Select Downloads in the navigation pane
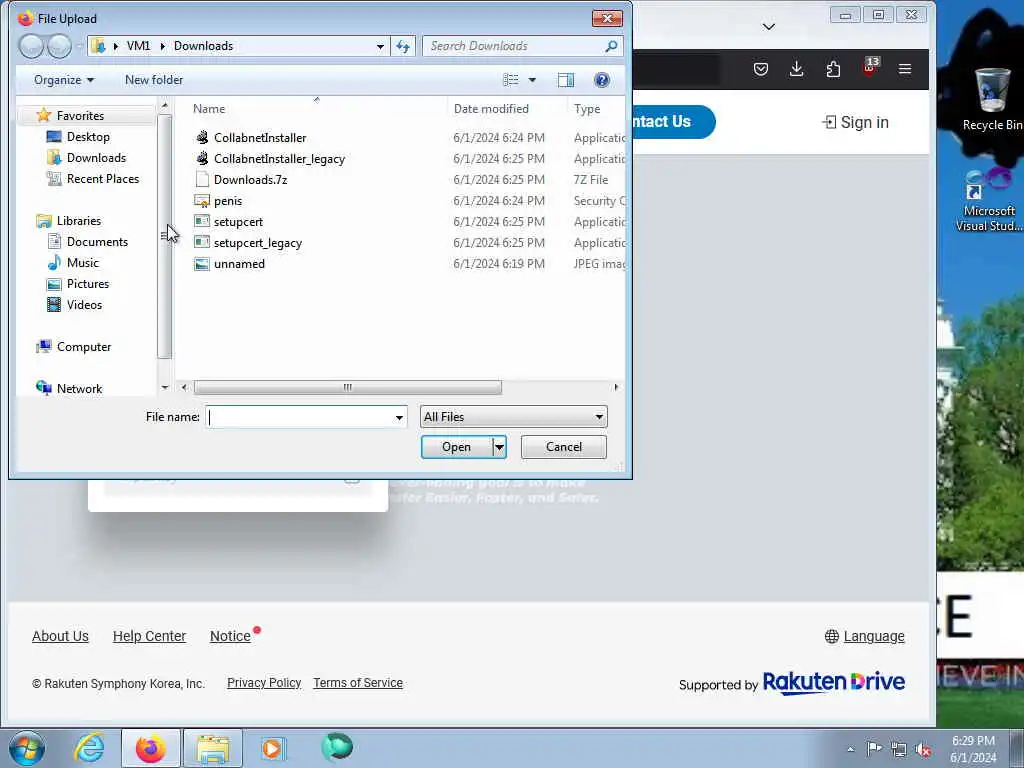This screenshot has height=768, width=1024. 96,158
